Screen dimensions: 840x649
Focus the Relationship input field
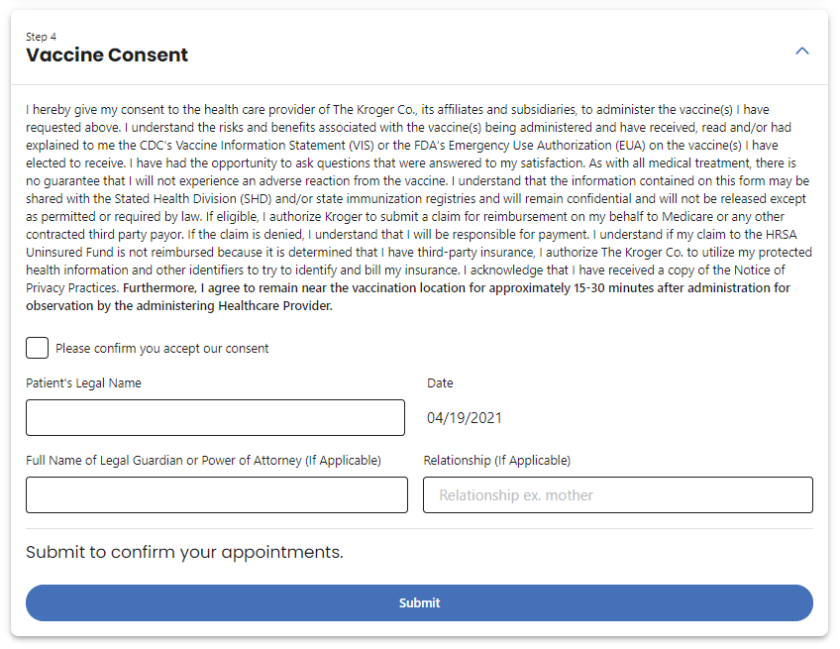coord(617,495)
